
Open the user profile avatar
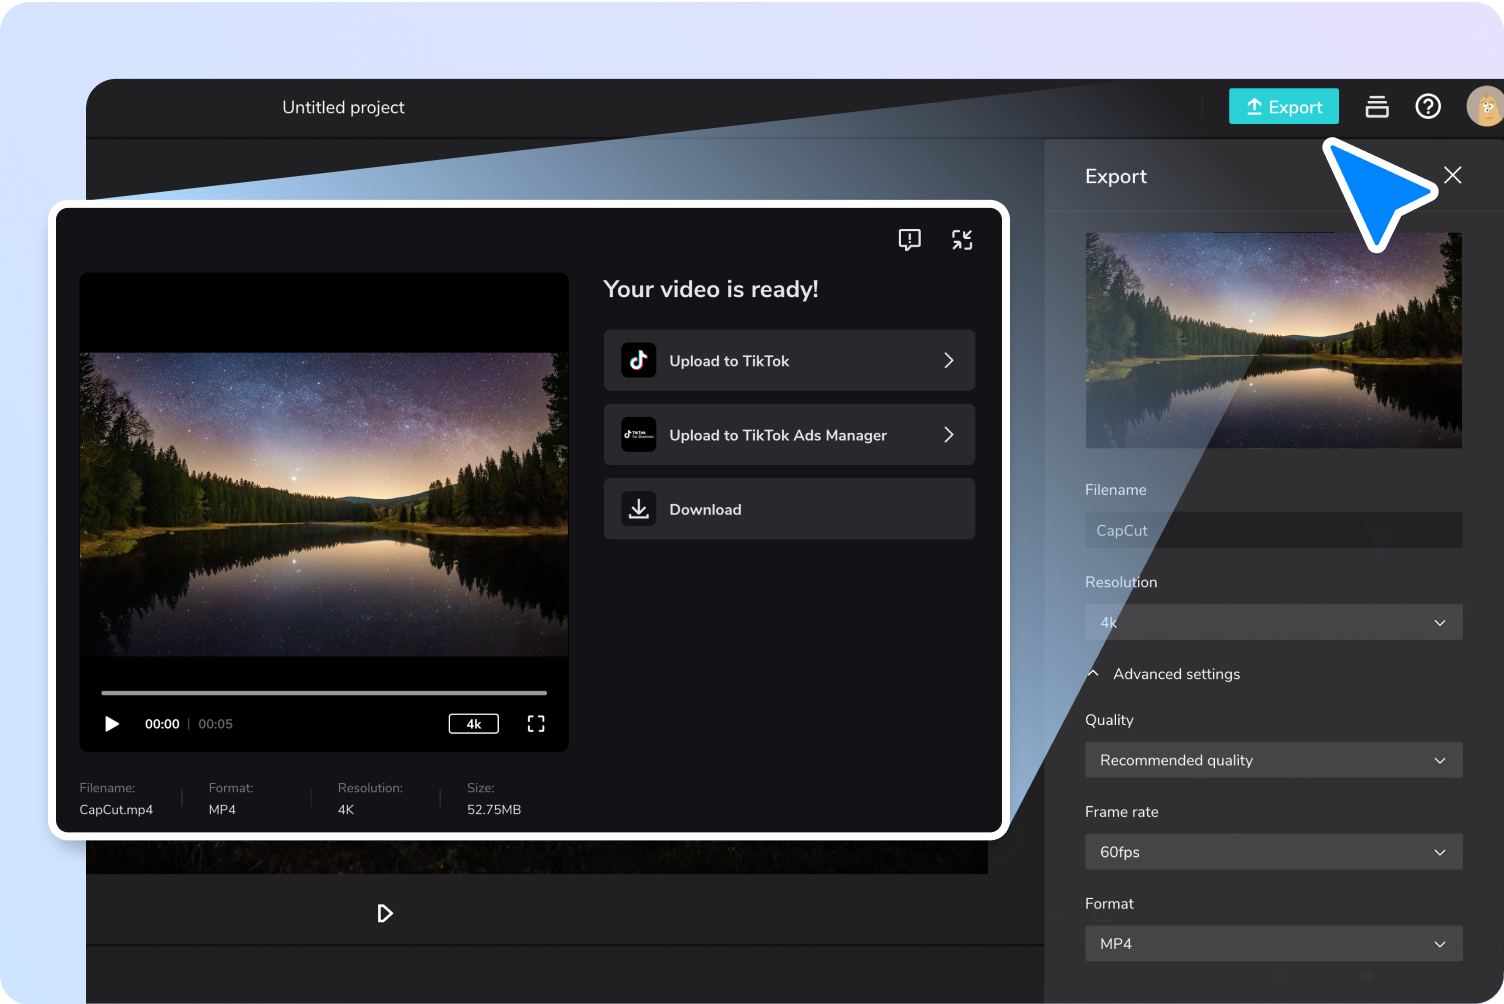1486,106
